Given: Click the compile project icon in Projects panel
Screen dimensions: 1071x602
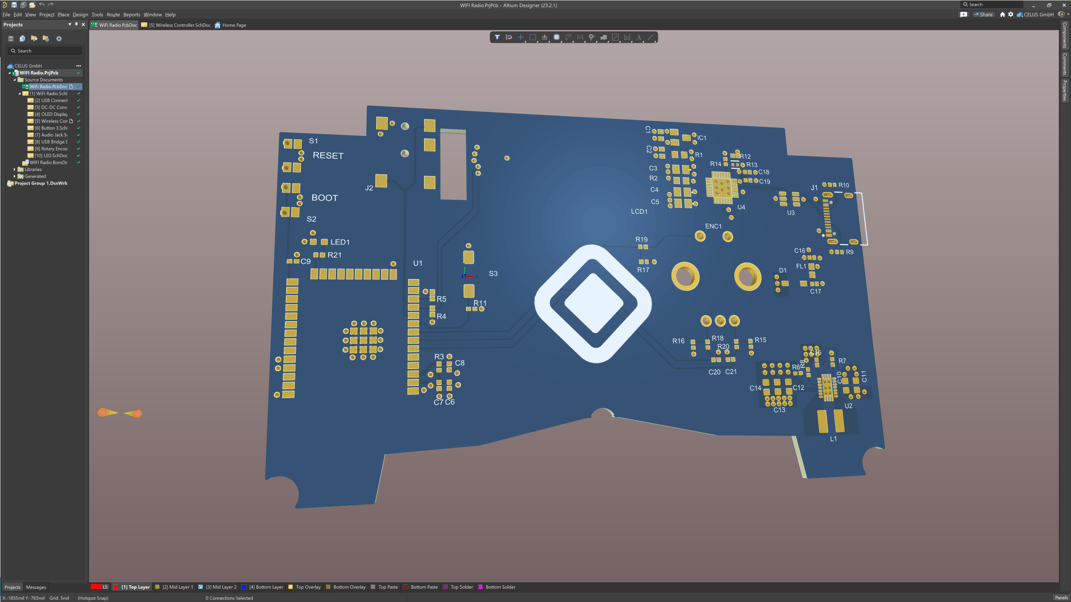Looking at the screenshot, I should [22, 39].
